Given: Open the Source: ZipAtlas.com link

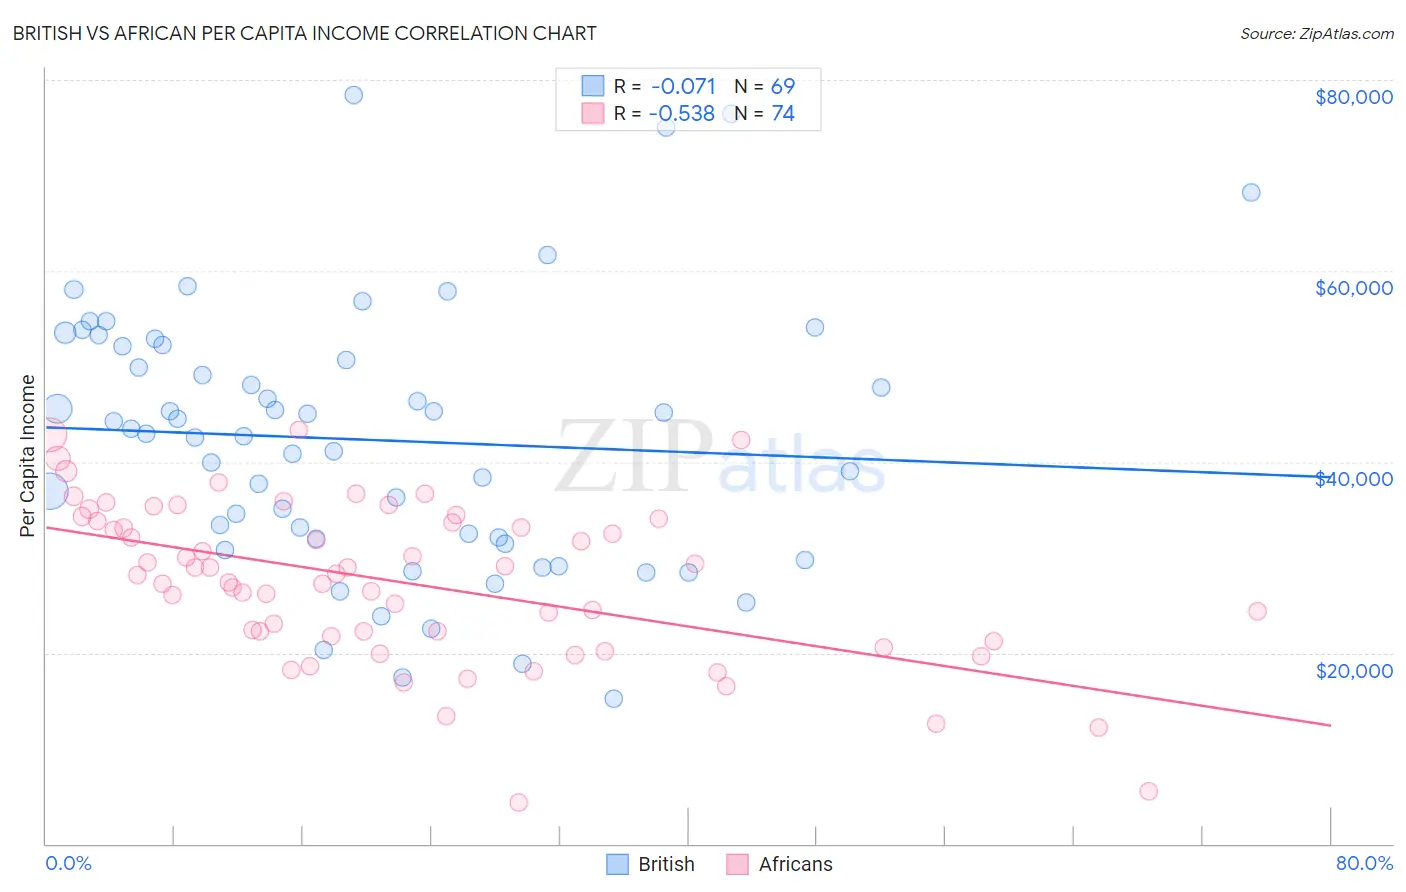Looking at the screenshot, I should coord(1316,34).
